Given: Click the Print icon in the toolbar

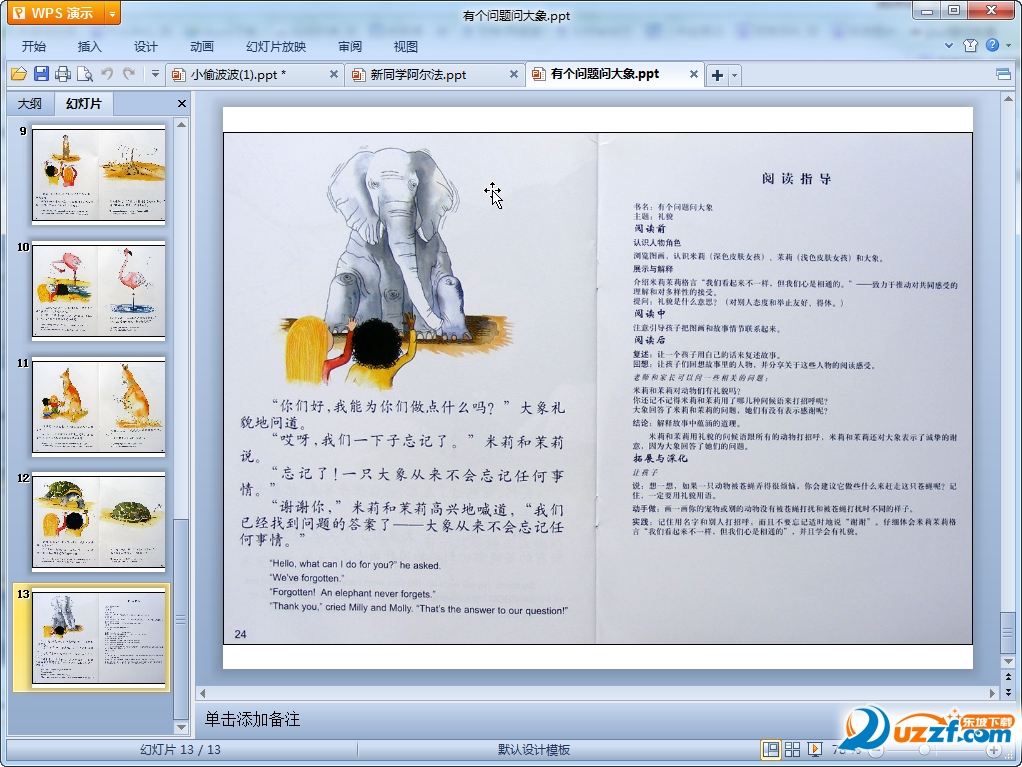Looking at the screenshot, I should (63, 74).
